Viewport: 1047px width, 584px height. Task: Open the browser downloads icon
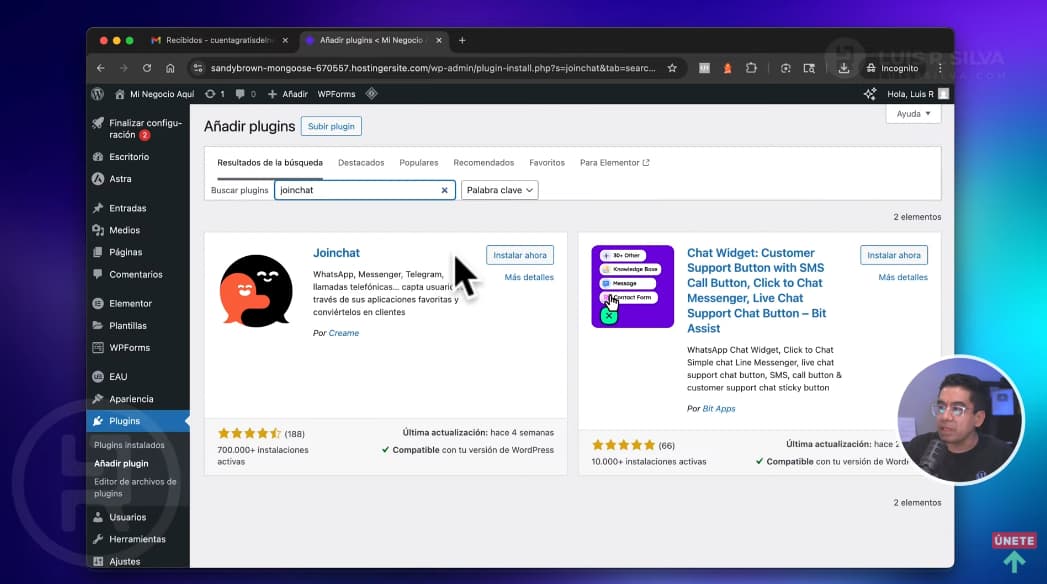coord(844,68)
